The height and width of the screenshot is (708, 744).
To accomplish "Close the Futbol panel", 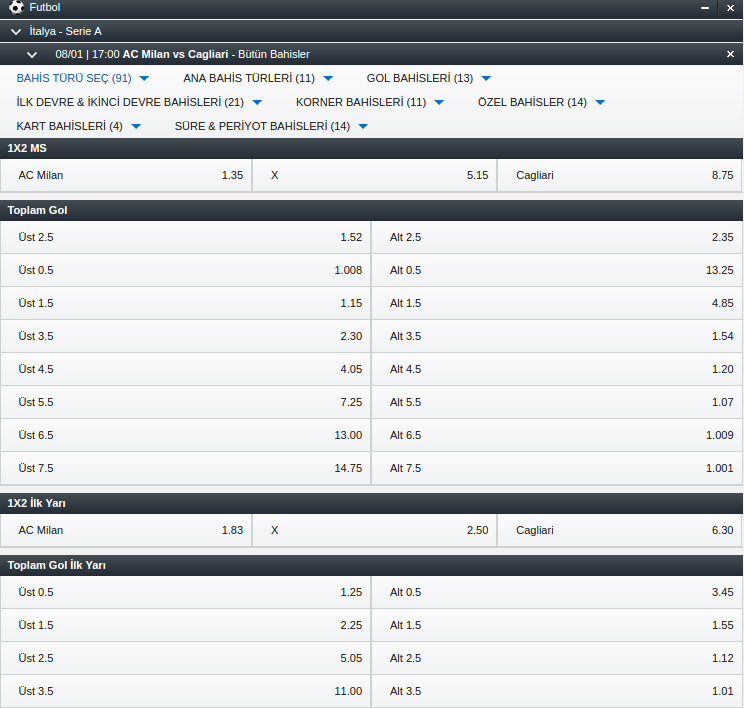I will tap(730, 8).
